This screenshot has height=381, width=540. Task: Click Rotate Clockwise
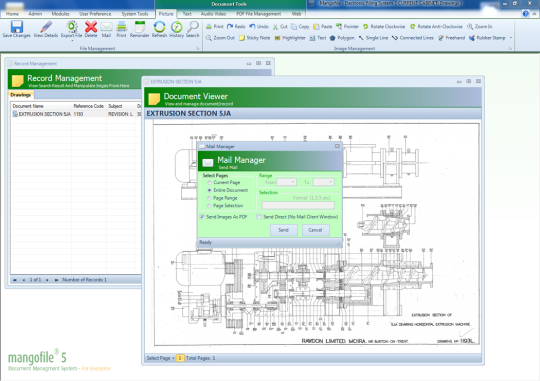tap(384, 27)
